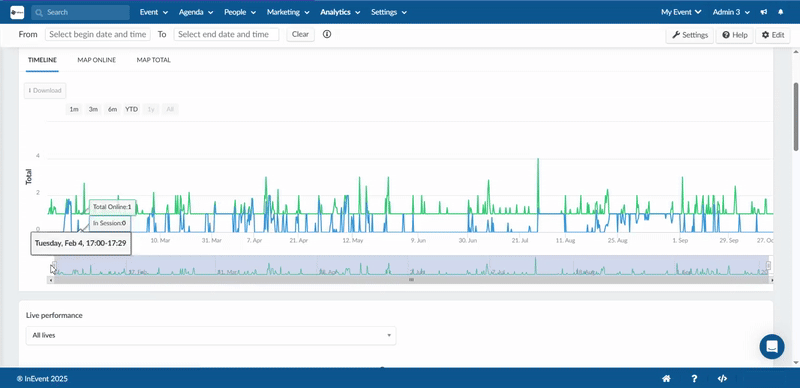Select the YTD range button

point(132,109)
